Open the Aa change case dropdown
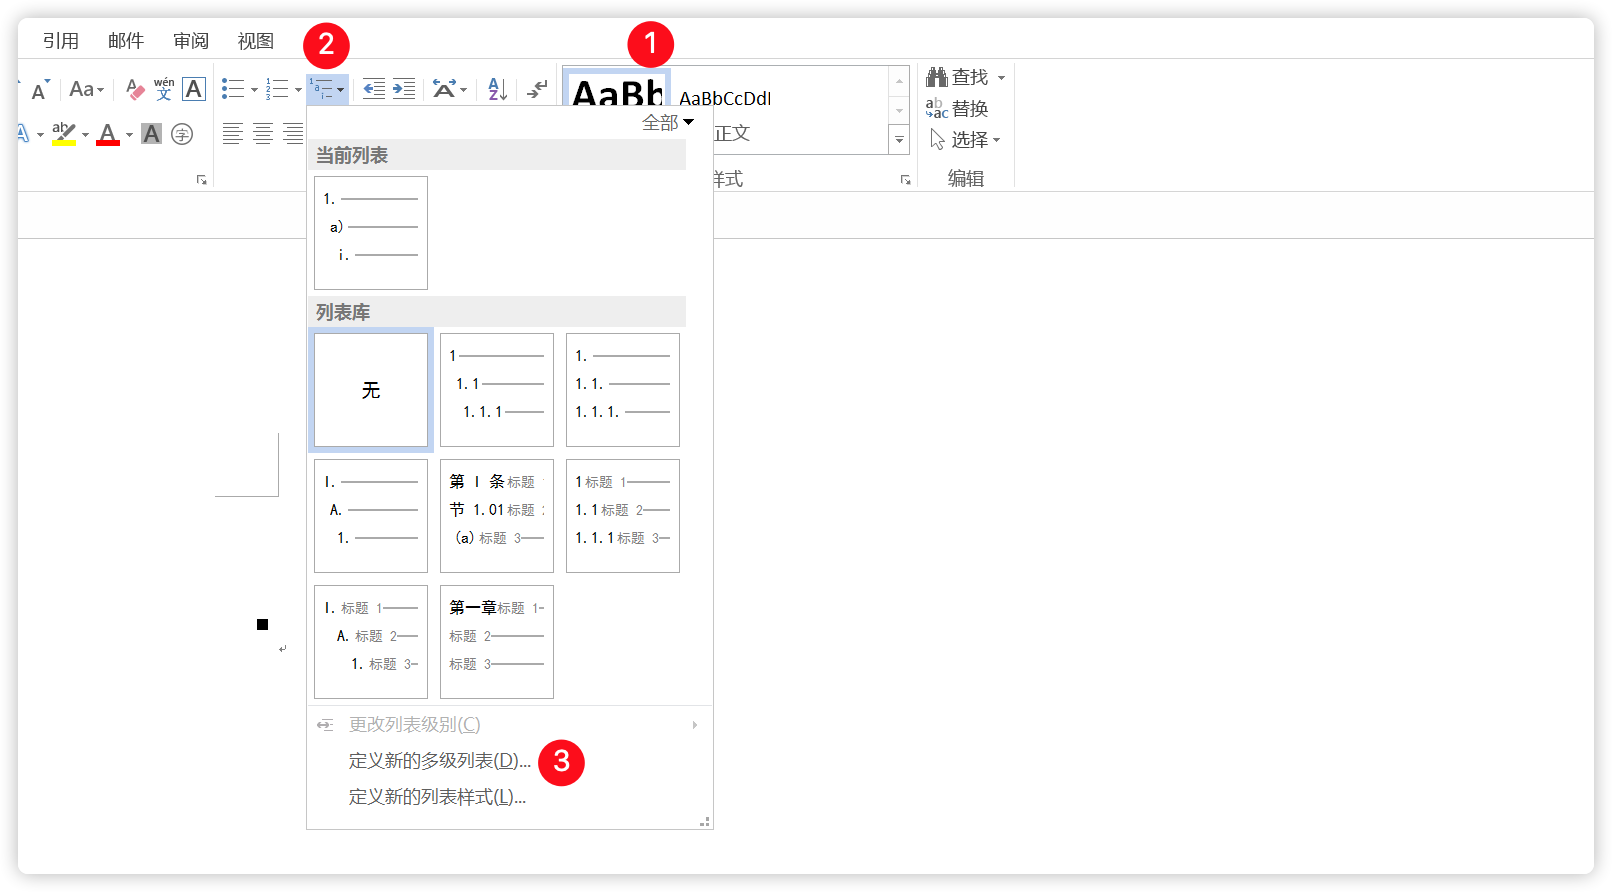This screenshot has width=1612, height=892. coord(86,89)
